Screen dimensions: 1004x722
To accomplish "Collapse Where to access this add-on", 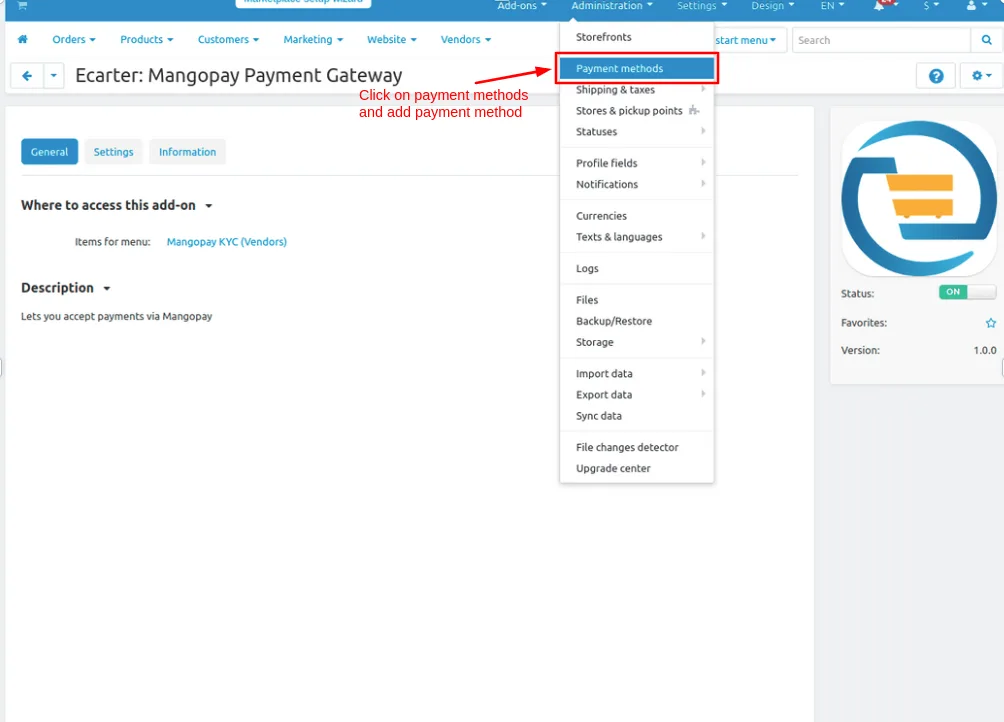I will 117,205.
